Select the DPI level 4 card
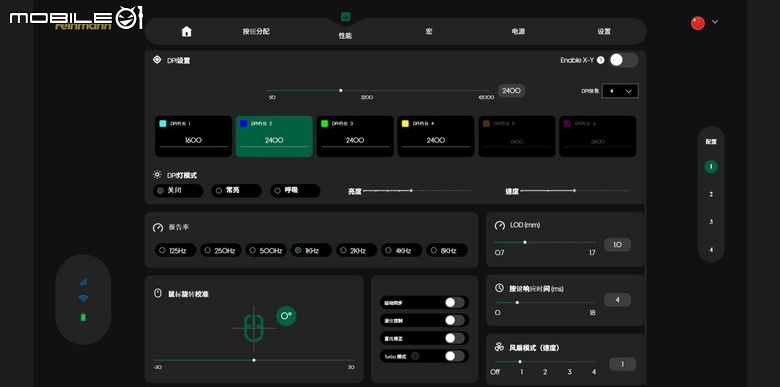Image resolution: width=780 pixels, height=387 pixels. point(436,136)
